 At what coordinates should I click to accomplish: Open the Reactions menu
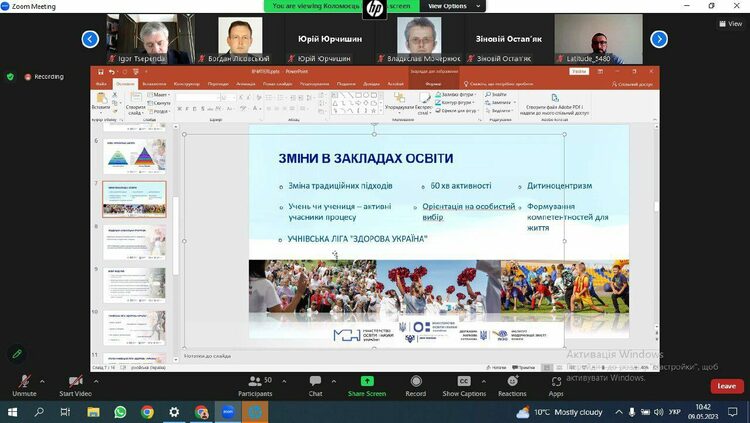pos(512,382)
